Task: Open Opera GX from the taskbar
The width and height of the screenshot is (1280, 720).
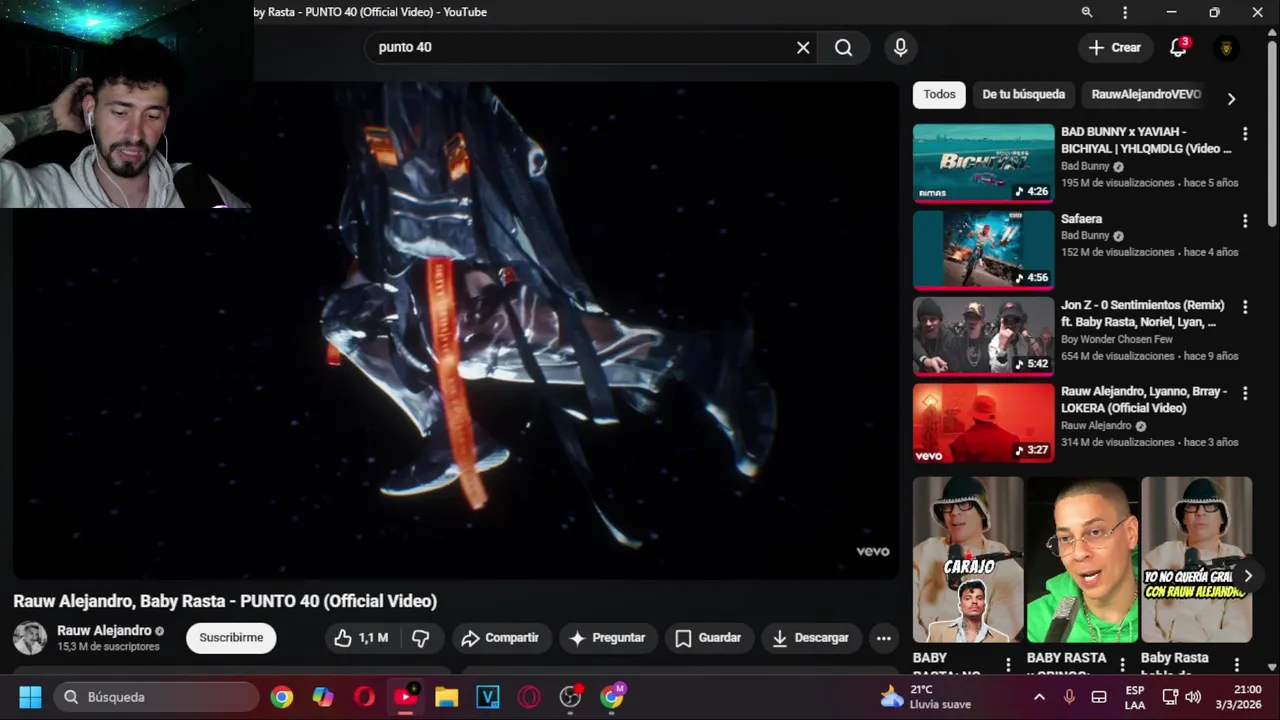Action: pyautogui.click(x=529, y=697)
